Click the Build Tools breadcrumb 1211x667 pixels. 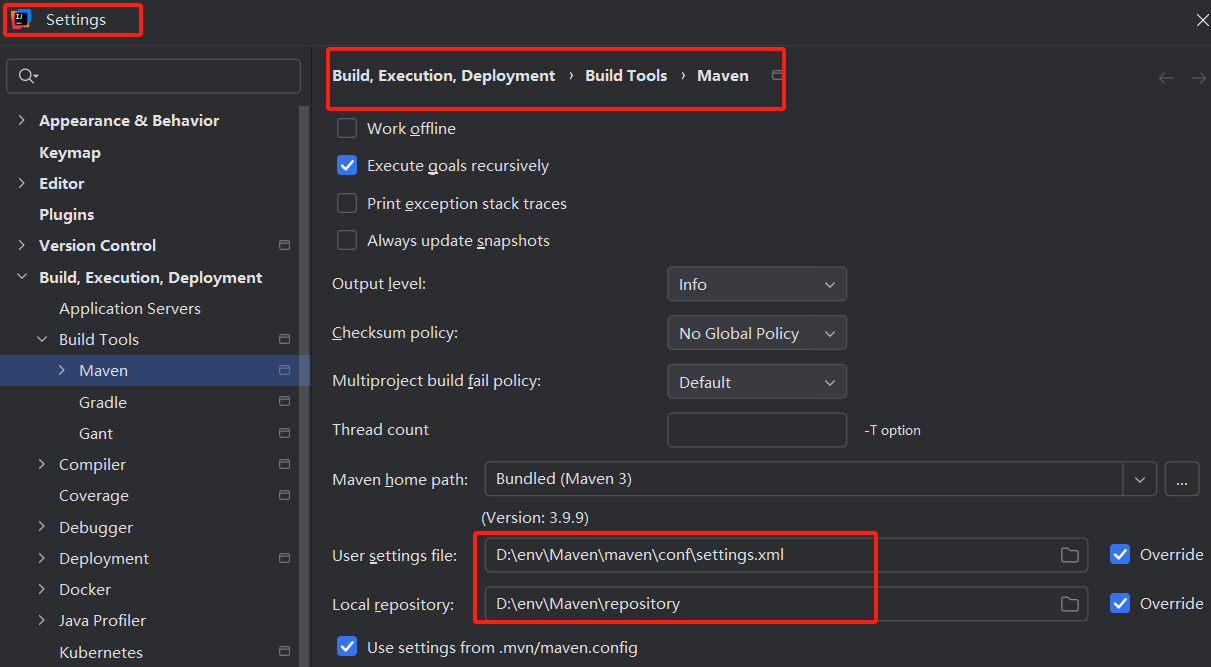click(626, 75)
